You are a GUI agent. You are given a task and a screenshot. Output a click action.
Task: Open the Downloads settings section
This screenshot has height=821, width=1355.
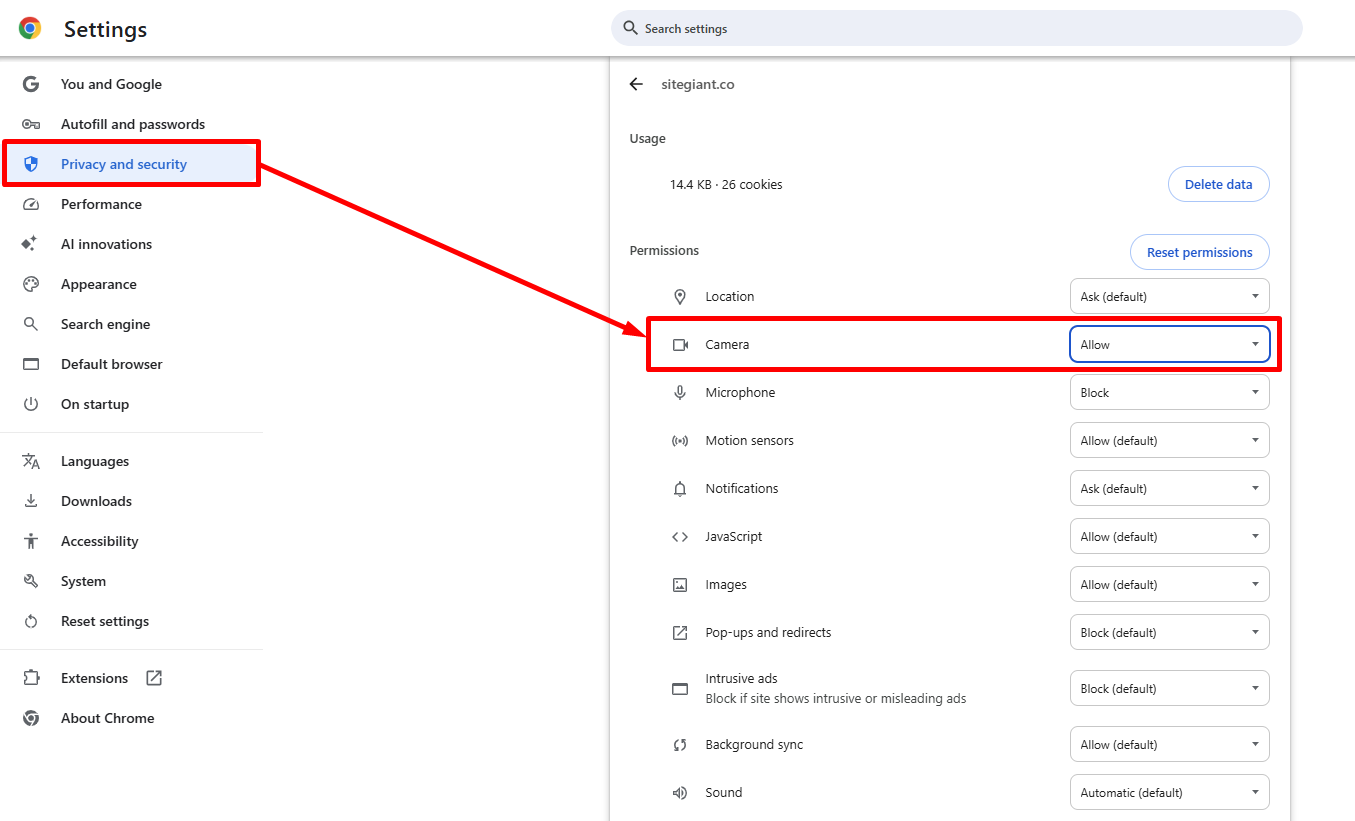(96, 501)
